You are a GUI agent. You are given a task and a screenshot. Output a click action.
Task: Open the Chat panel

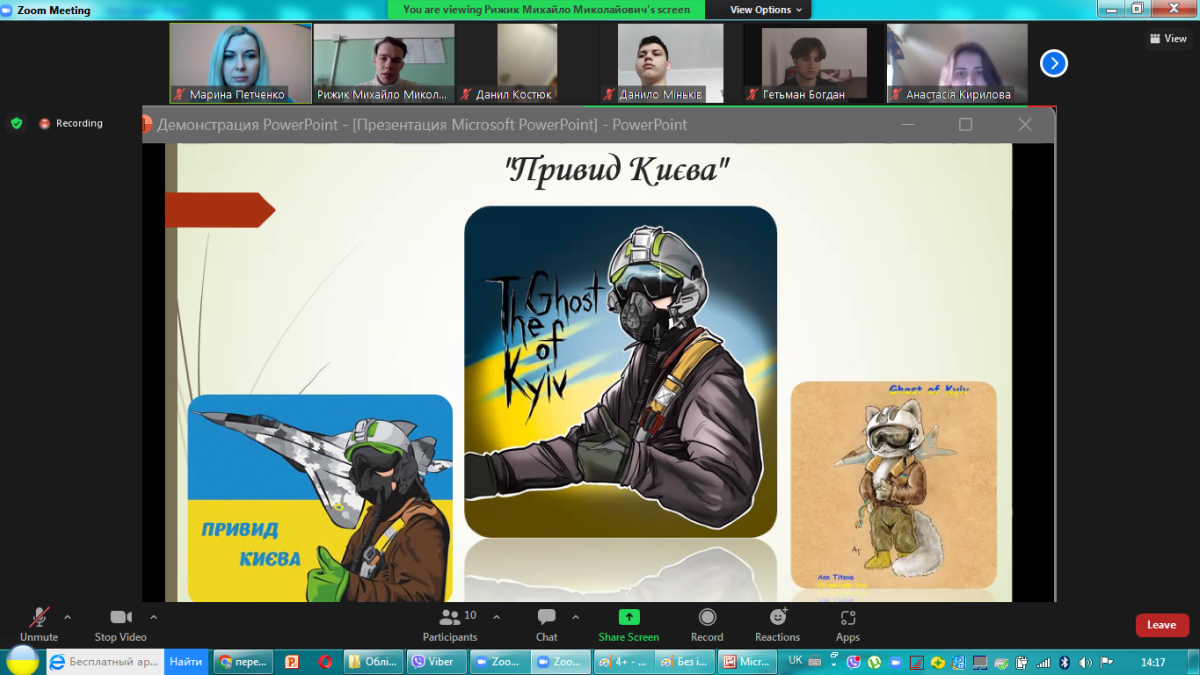tap(546, 623)
